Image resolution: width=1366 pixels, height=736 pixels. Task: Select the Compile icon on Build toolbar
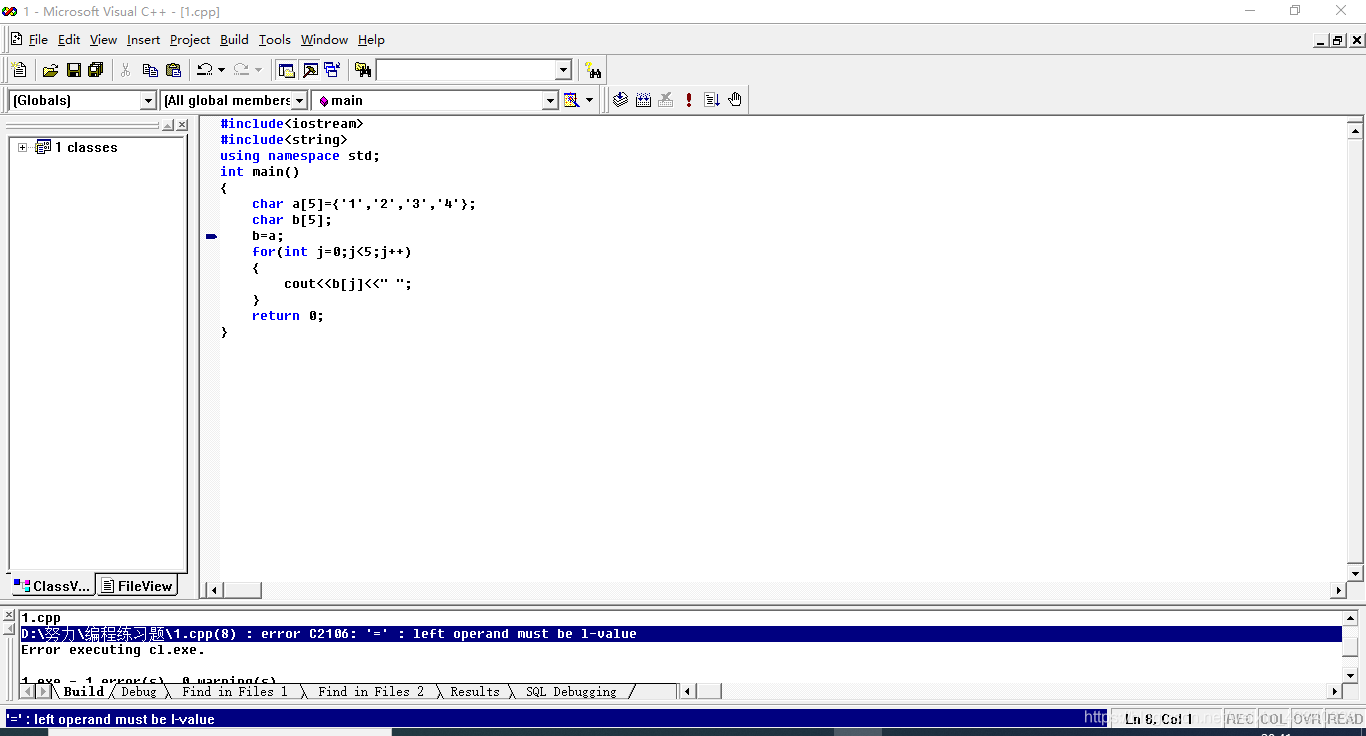click(620, 99)
